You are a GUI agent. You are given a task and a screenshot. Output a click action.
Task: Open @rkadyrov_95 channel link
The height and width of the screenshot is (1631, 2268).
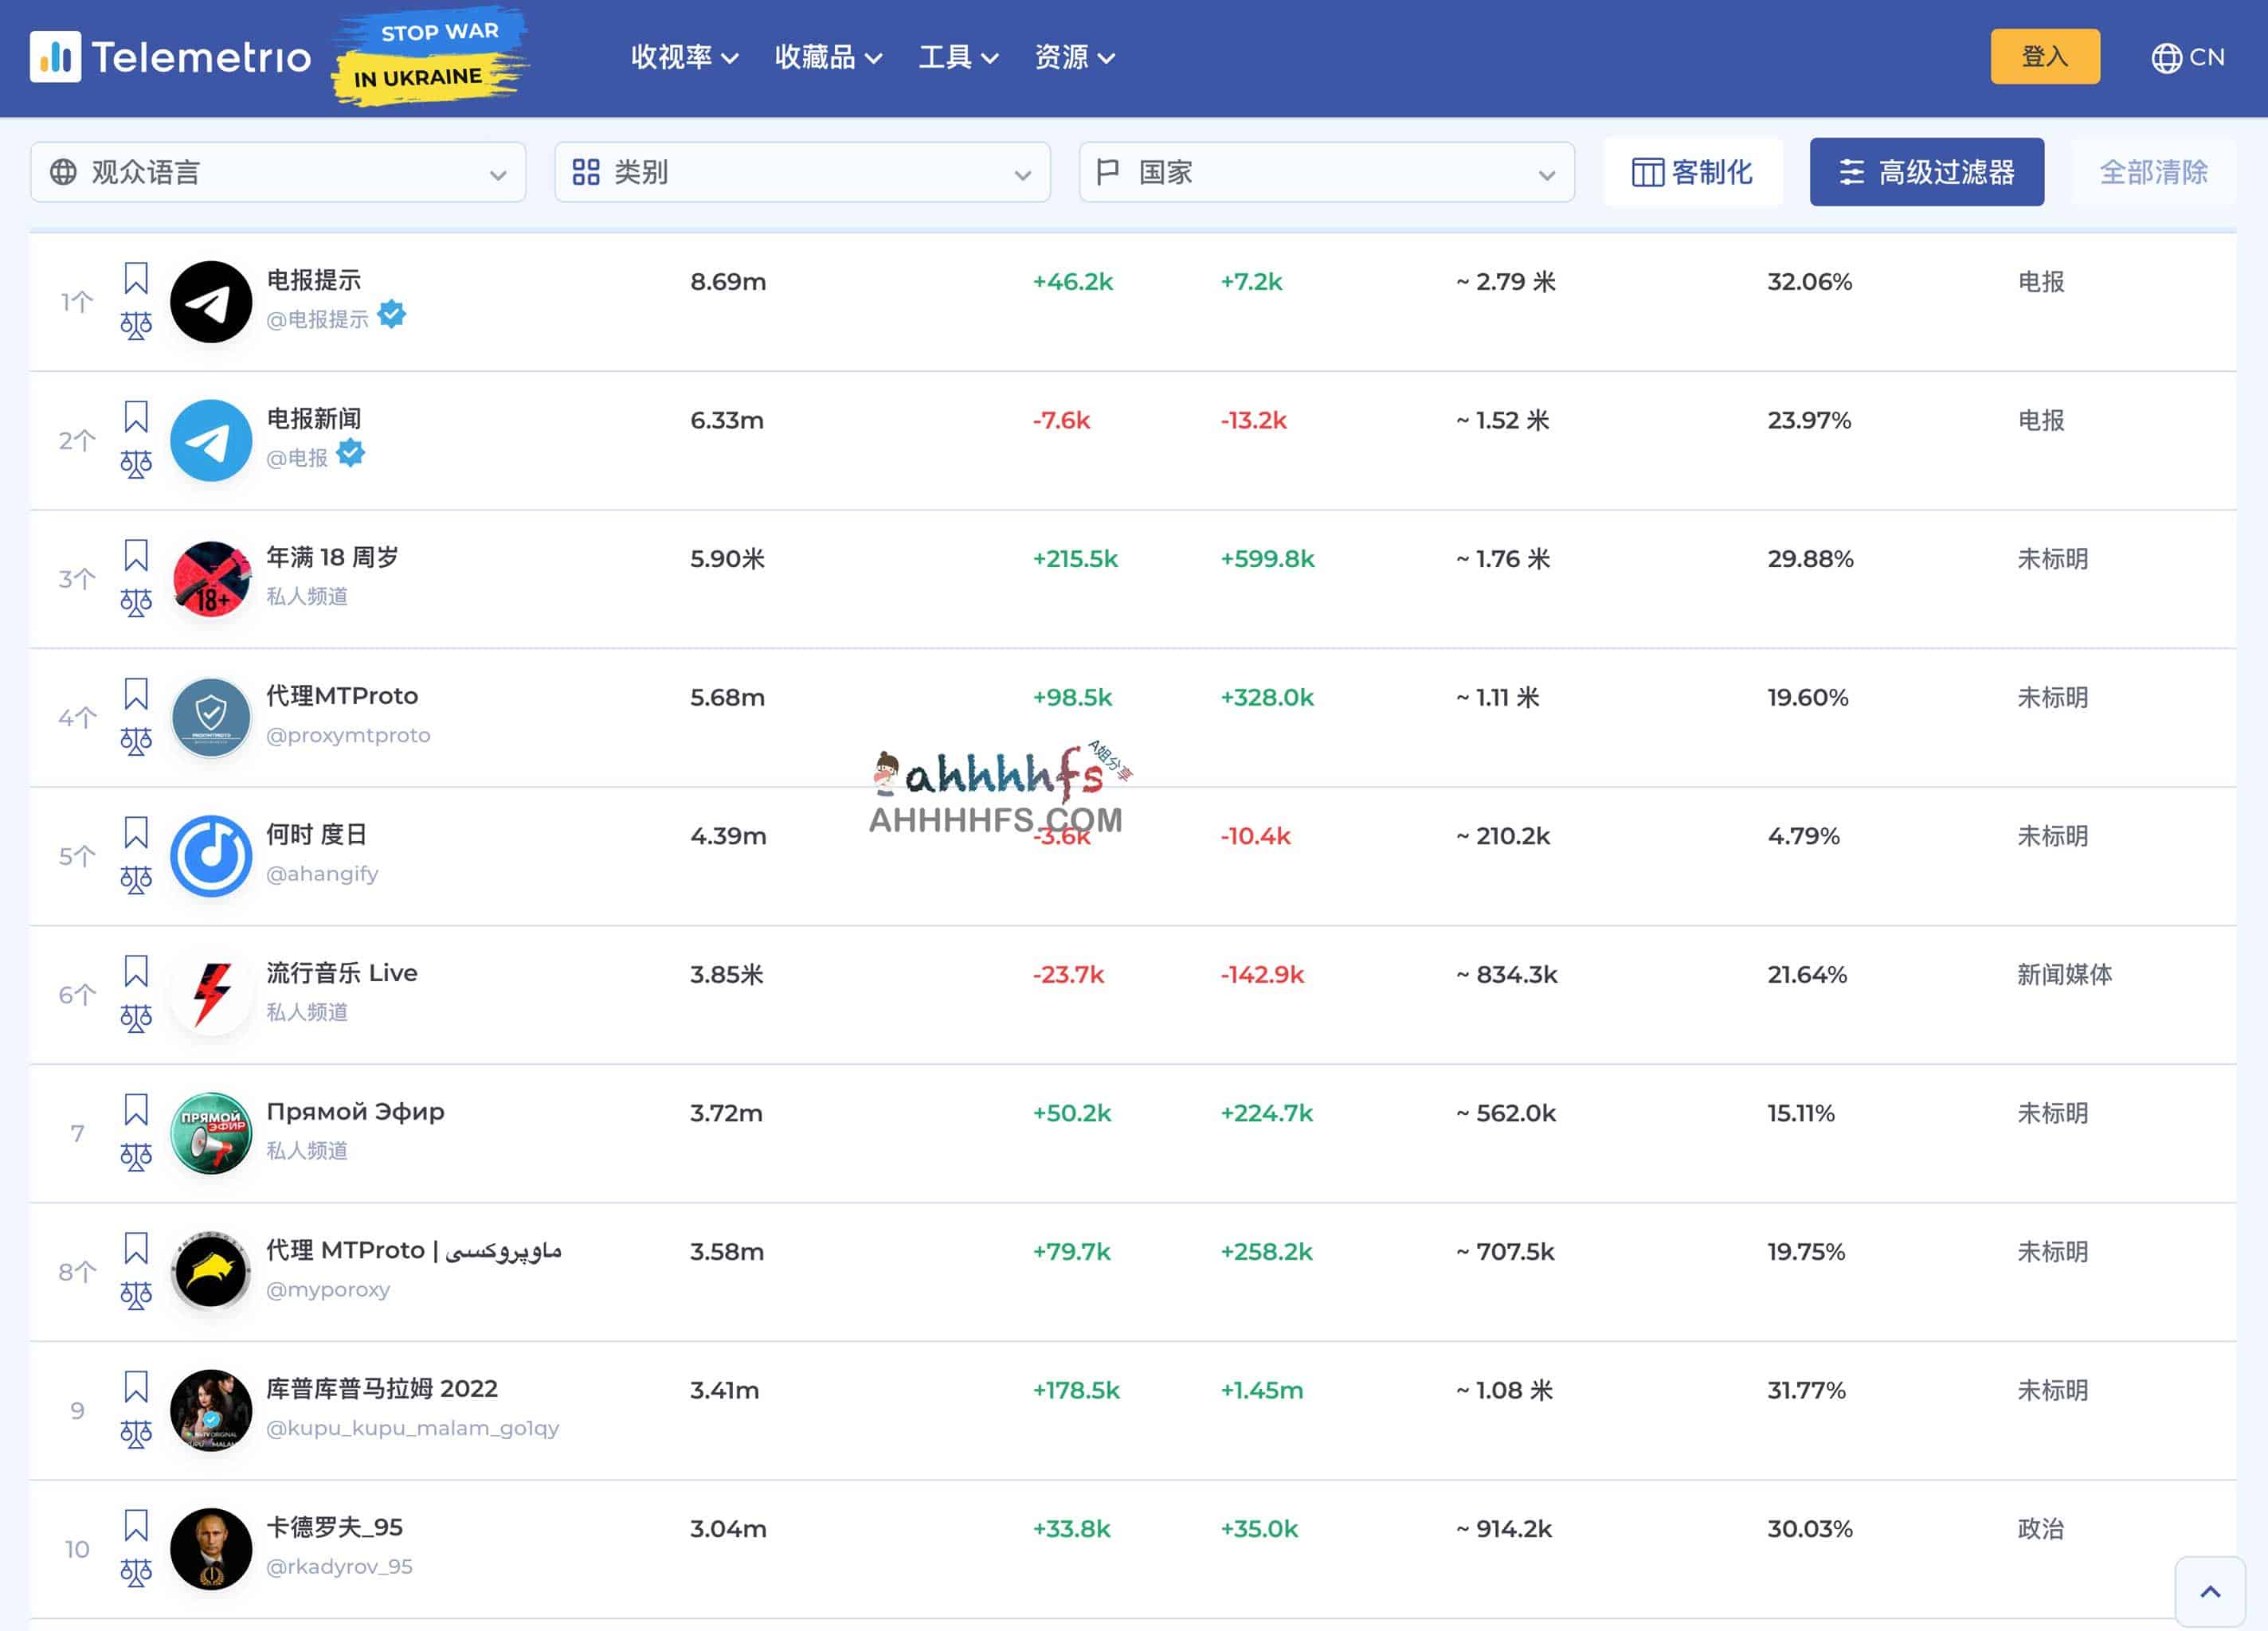click(339, 1567)
